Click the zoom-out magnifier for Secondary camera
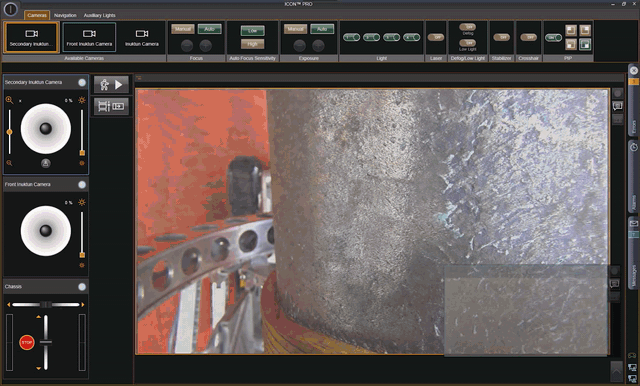Viewport: 640px width, 386px height. tap(9, 163)
